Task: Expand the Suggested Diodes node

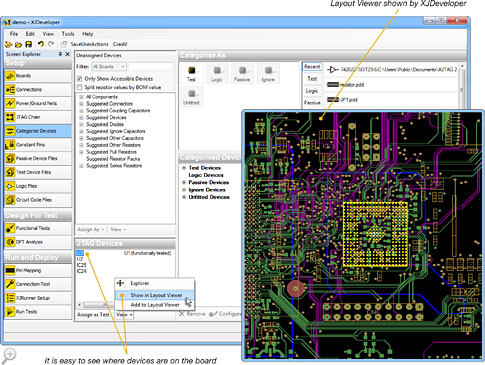Action: 81,124
